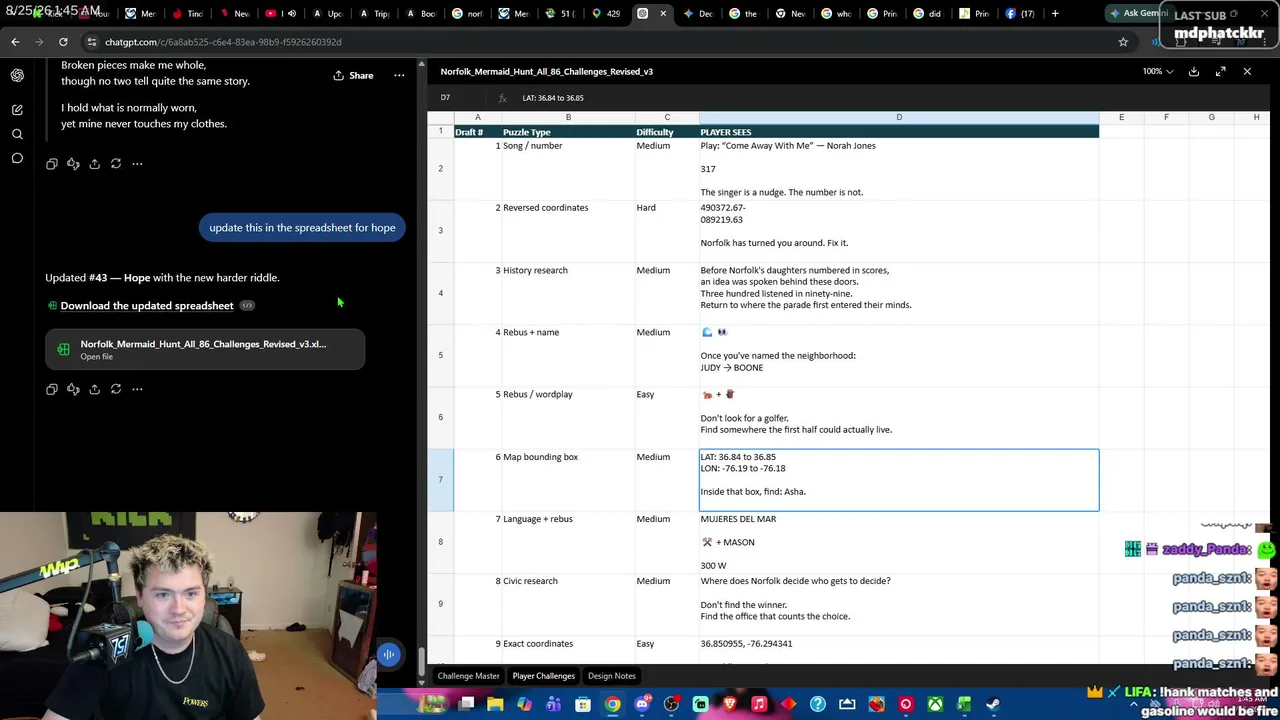
Task: Share the 'Updated #43' response via upload icon
Action: point(94,389)
